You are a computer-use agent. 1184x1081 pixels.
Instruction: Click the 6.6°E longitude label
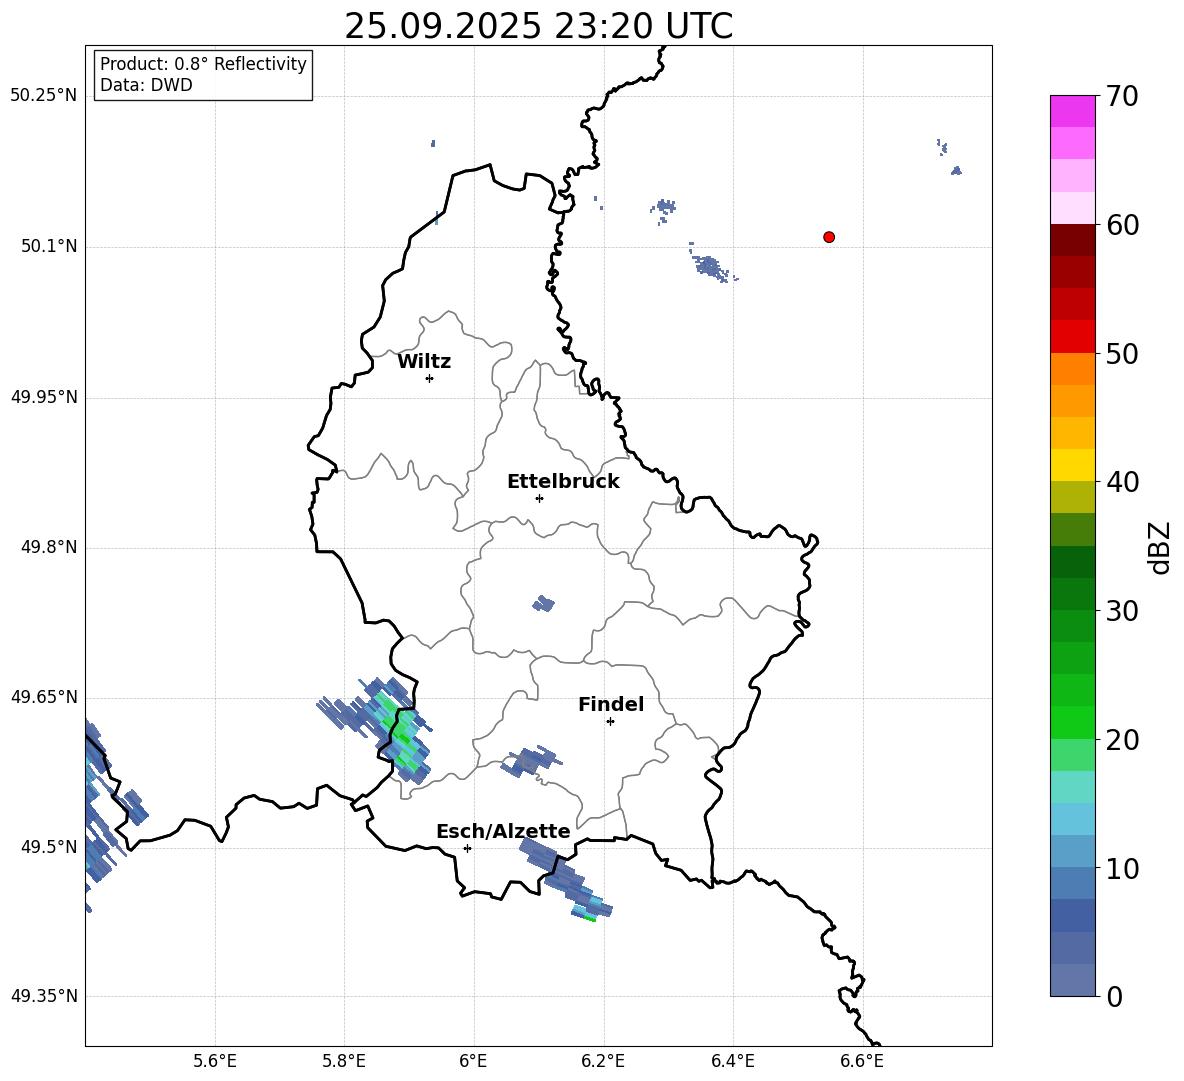pyautogui.click(x=862, y=1061)
